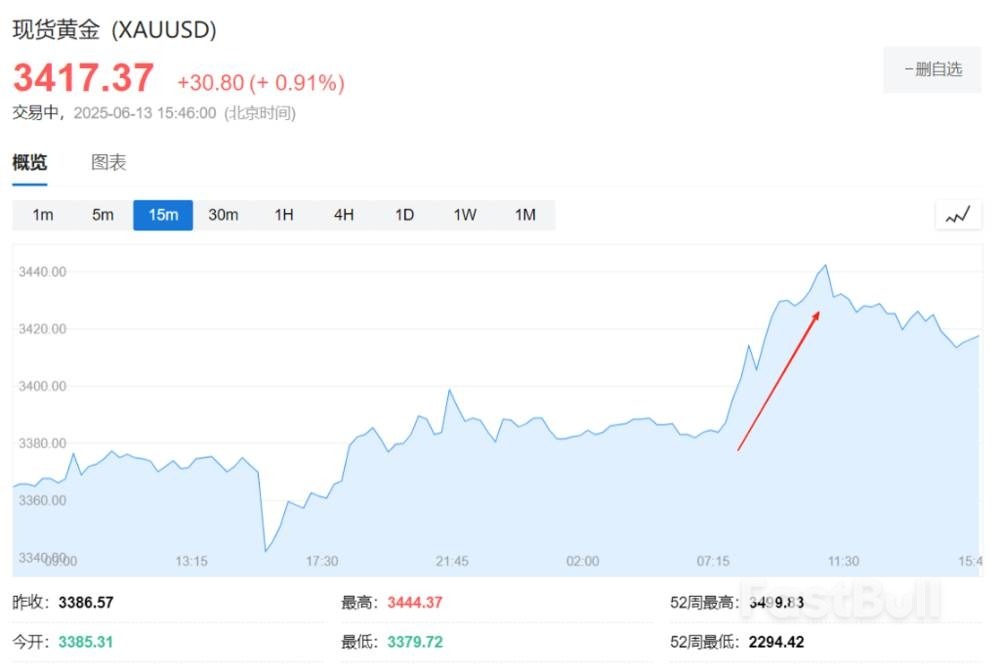The image size is (1000, 669).
Task: Switch chart to 1H interval
Action: point(284,215)
